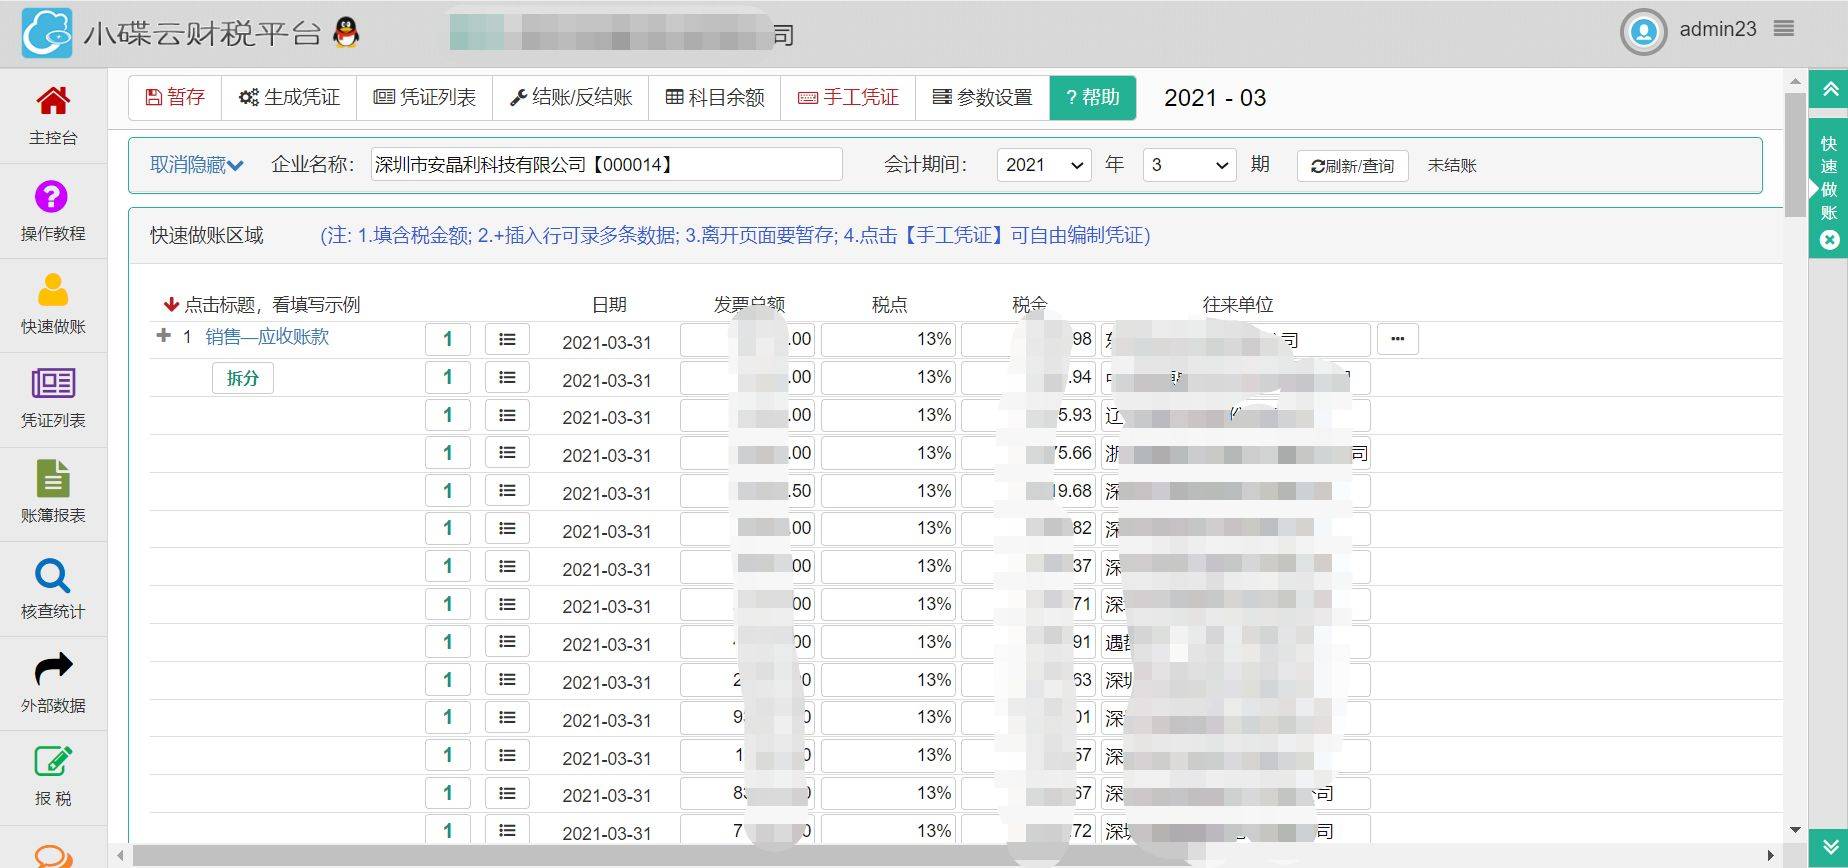Open the 主控台 home icon
This screenshot has height=868, width=1848.
tap(53, 102)
